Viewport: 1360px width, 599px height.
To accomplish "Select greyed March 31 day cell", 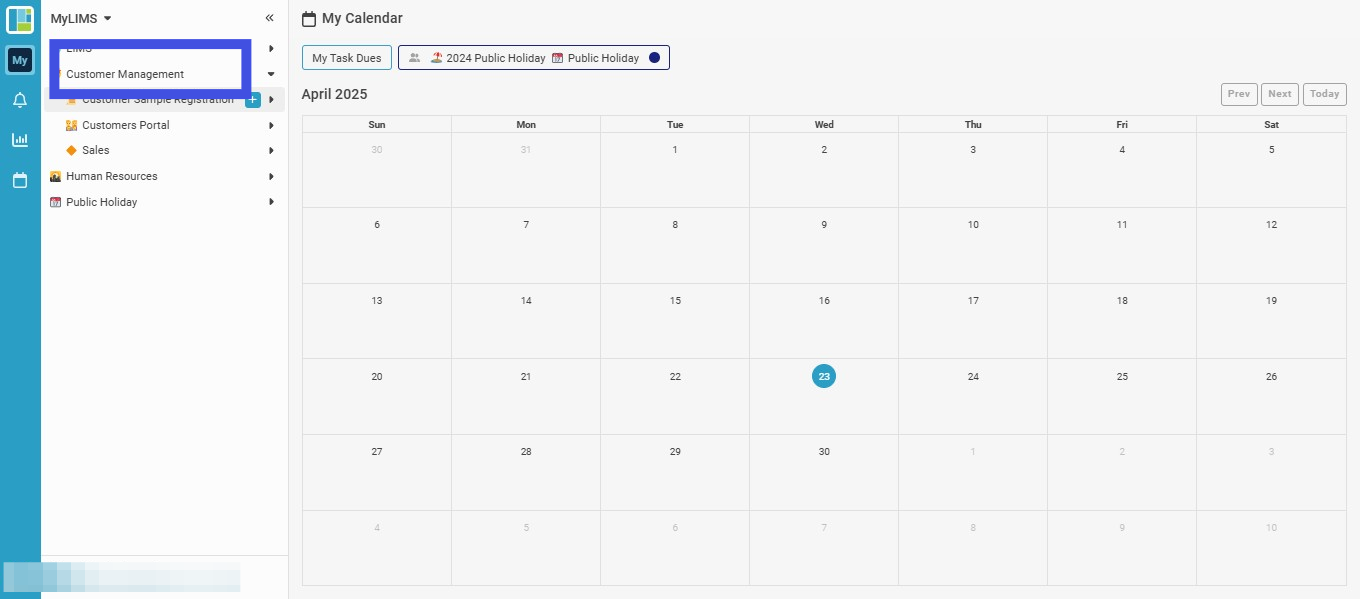I will coord(526,170).
